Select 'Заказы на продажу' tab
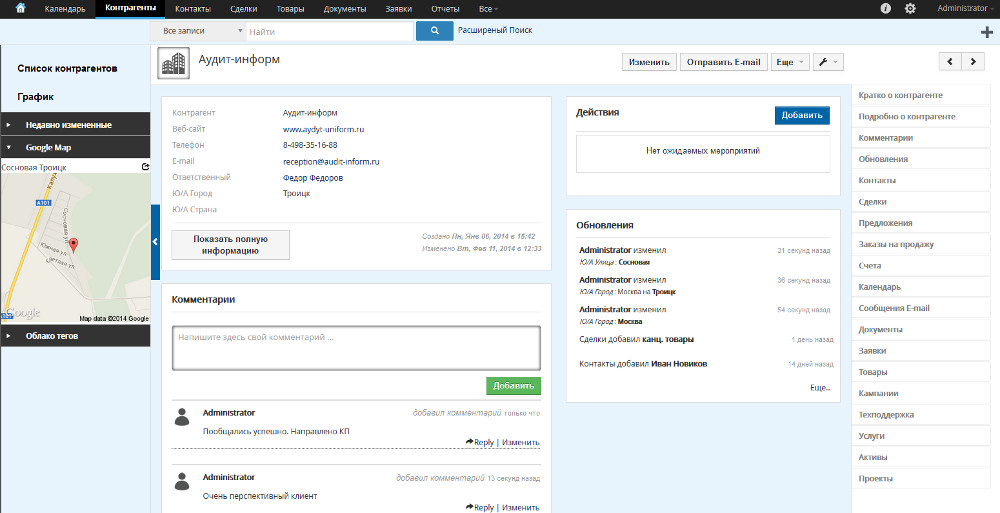The image size is (1000, 513). (x=921, y=244)
